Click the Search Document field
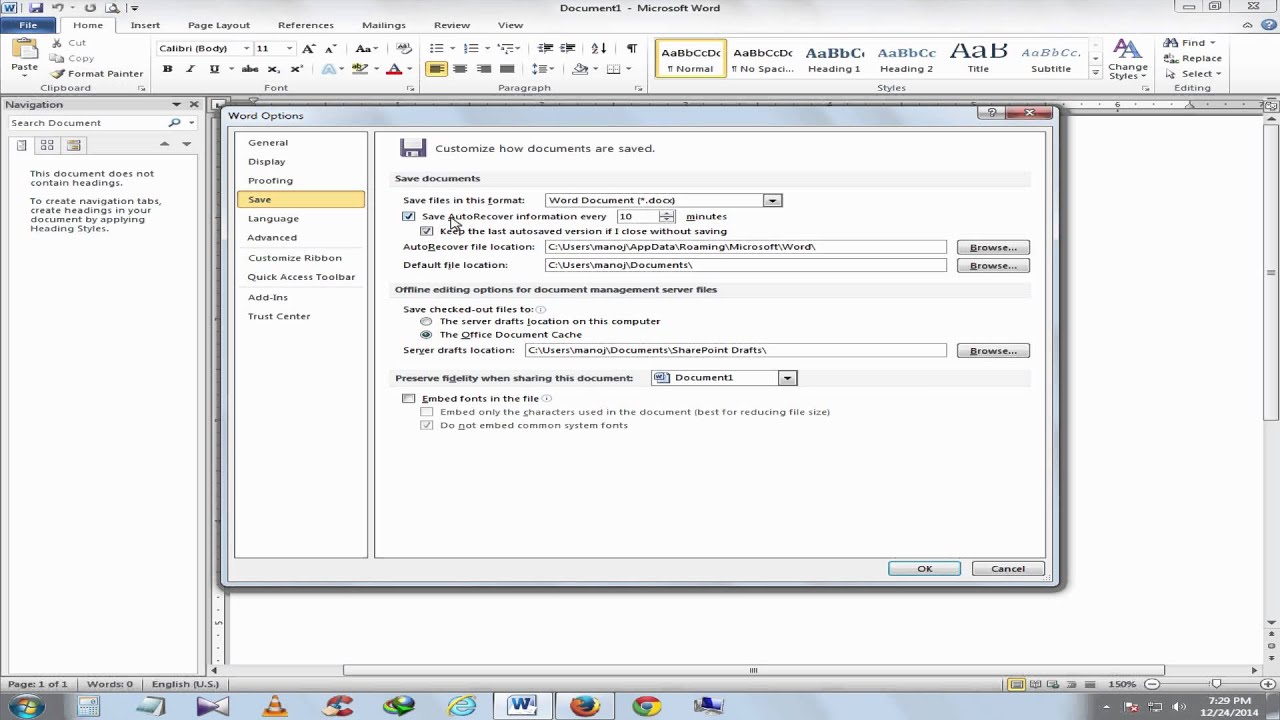Image resolution: width=1280 pixels, height=720 pixels. pos(86,123)
